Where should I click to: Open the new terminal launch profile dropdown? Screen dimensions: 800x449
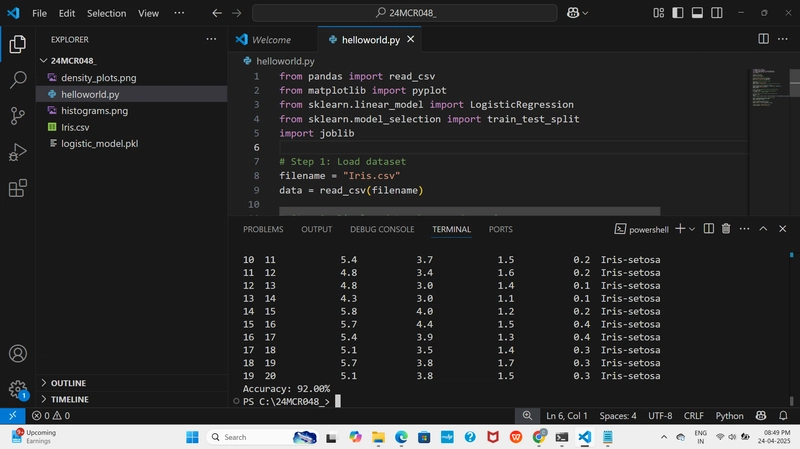click(x=692, y=229)
